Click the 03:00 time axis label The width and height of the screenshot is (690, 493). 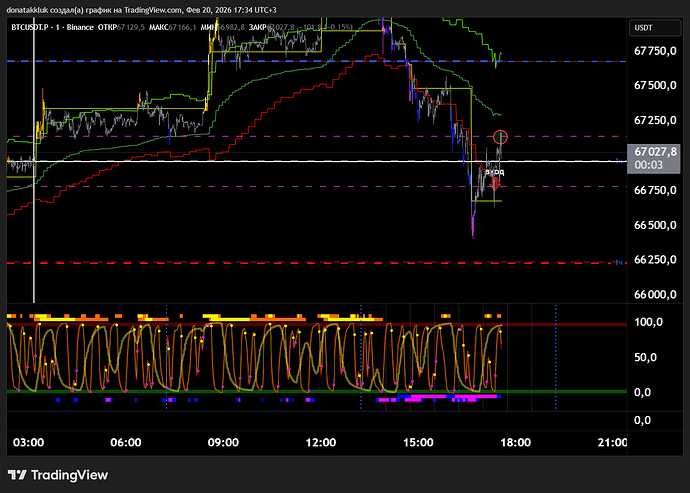(28, 443)
